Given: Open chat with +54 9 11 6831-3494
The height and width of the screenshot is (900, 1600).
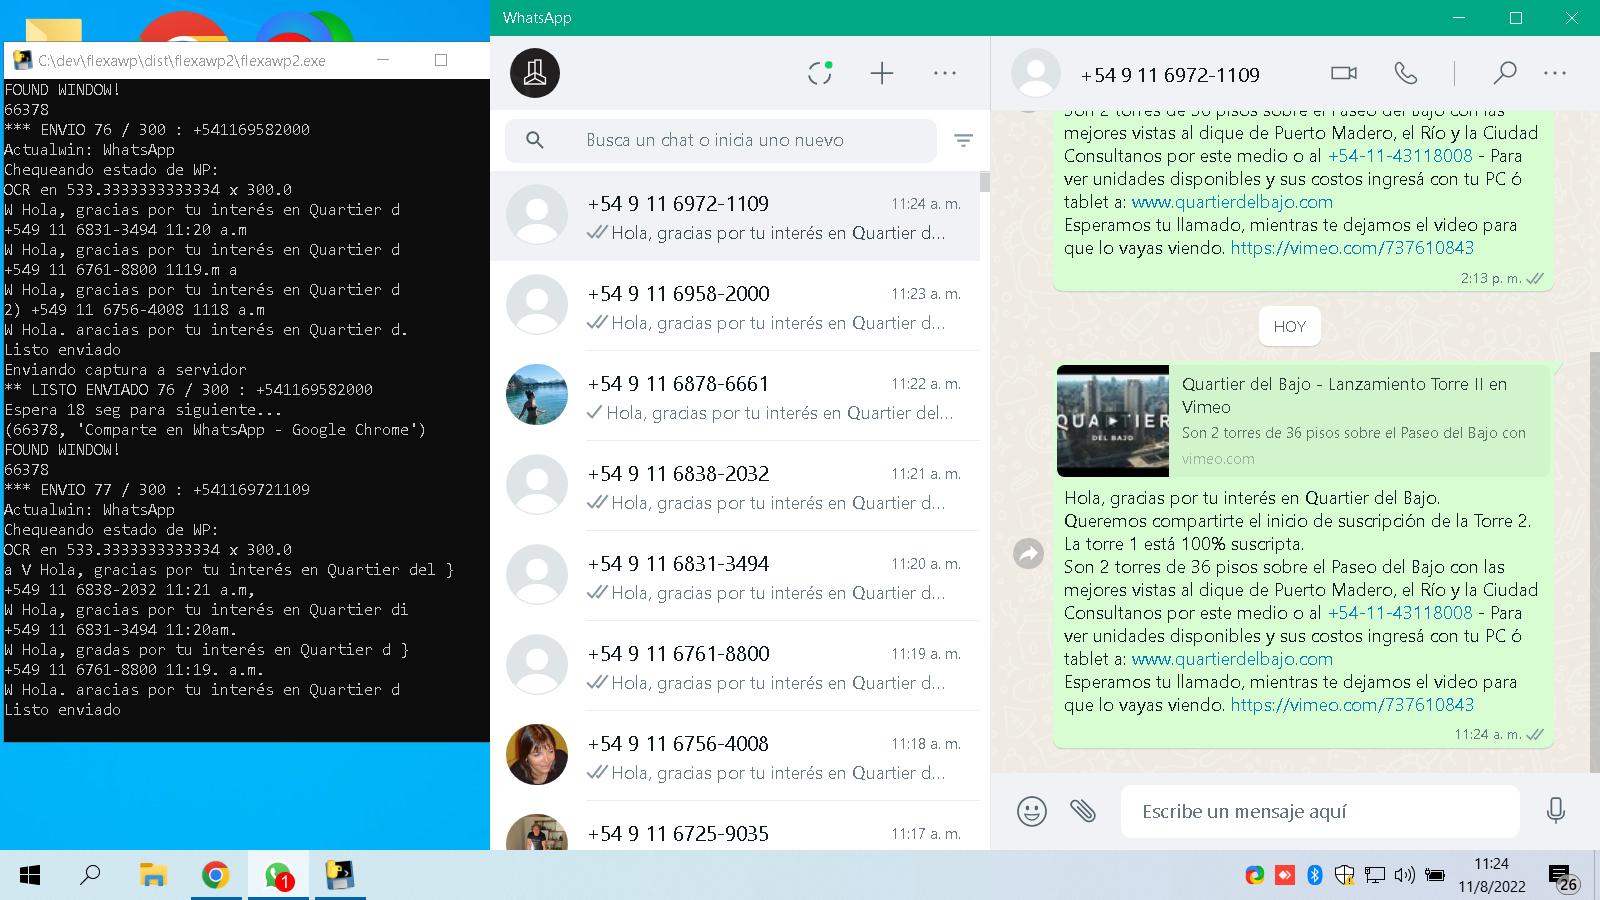Looking at the screenshot, I should 735,576.
